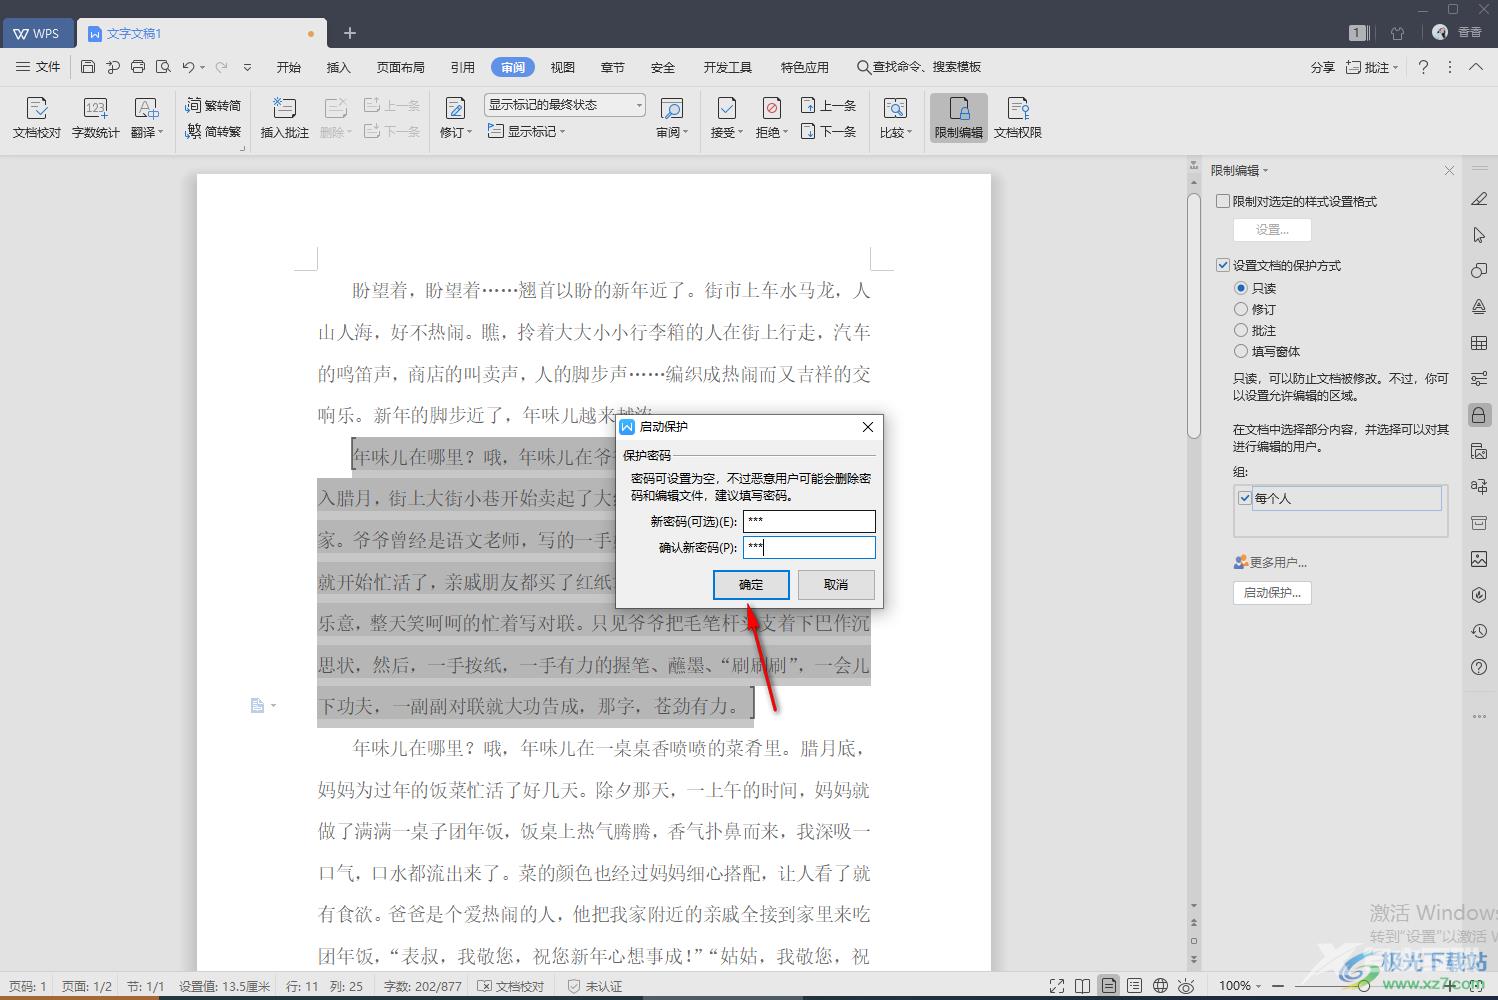This screenshot has width=1498, height=1000.
Task: Go to 上一条 previous change
Action: [828, 105]
